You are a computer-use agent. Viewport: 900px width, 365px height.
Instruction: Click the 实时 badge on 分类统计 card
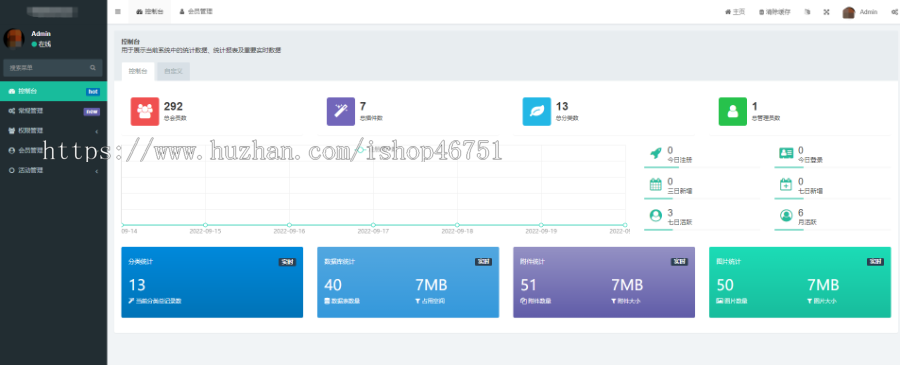[x=288, y=262]
